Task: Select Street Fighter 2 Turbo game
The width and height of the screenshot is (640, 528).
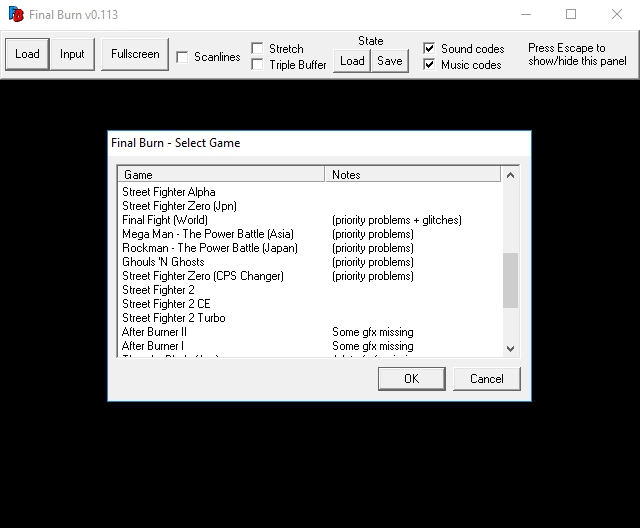Action: point(173,318)
